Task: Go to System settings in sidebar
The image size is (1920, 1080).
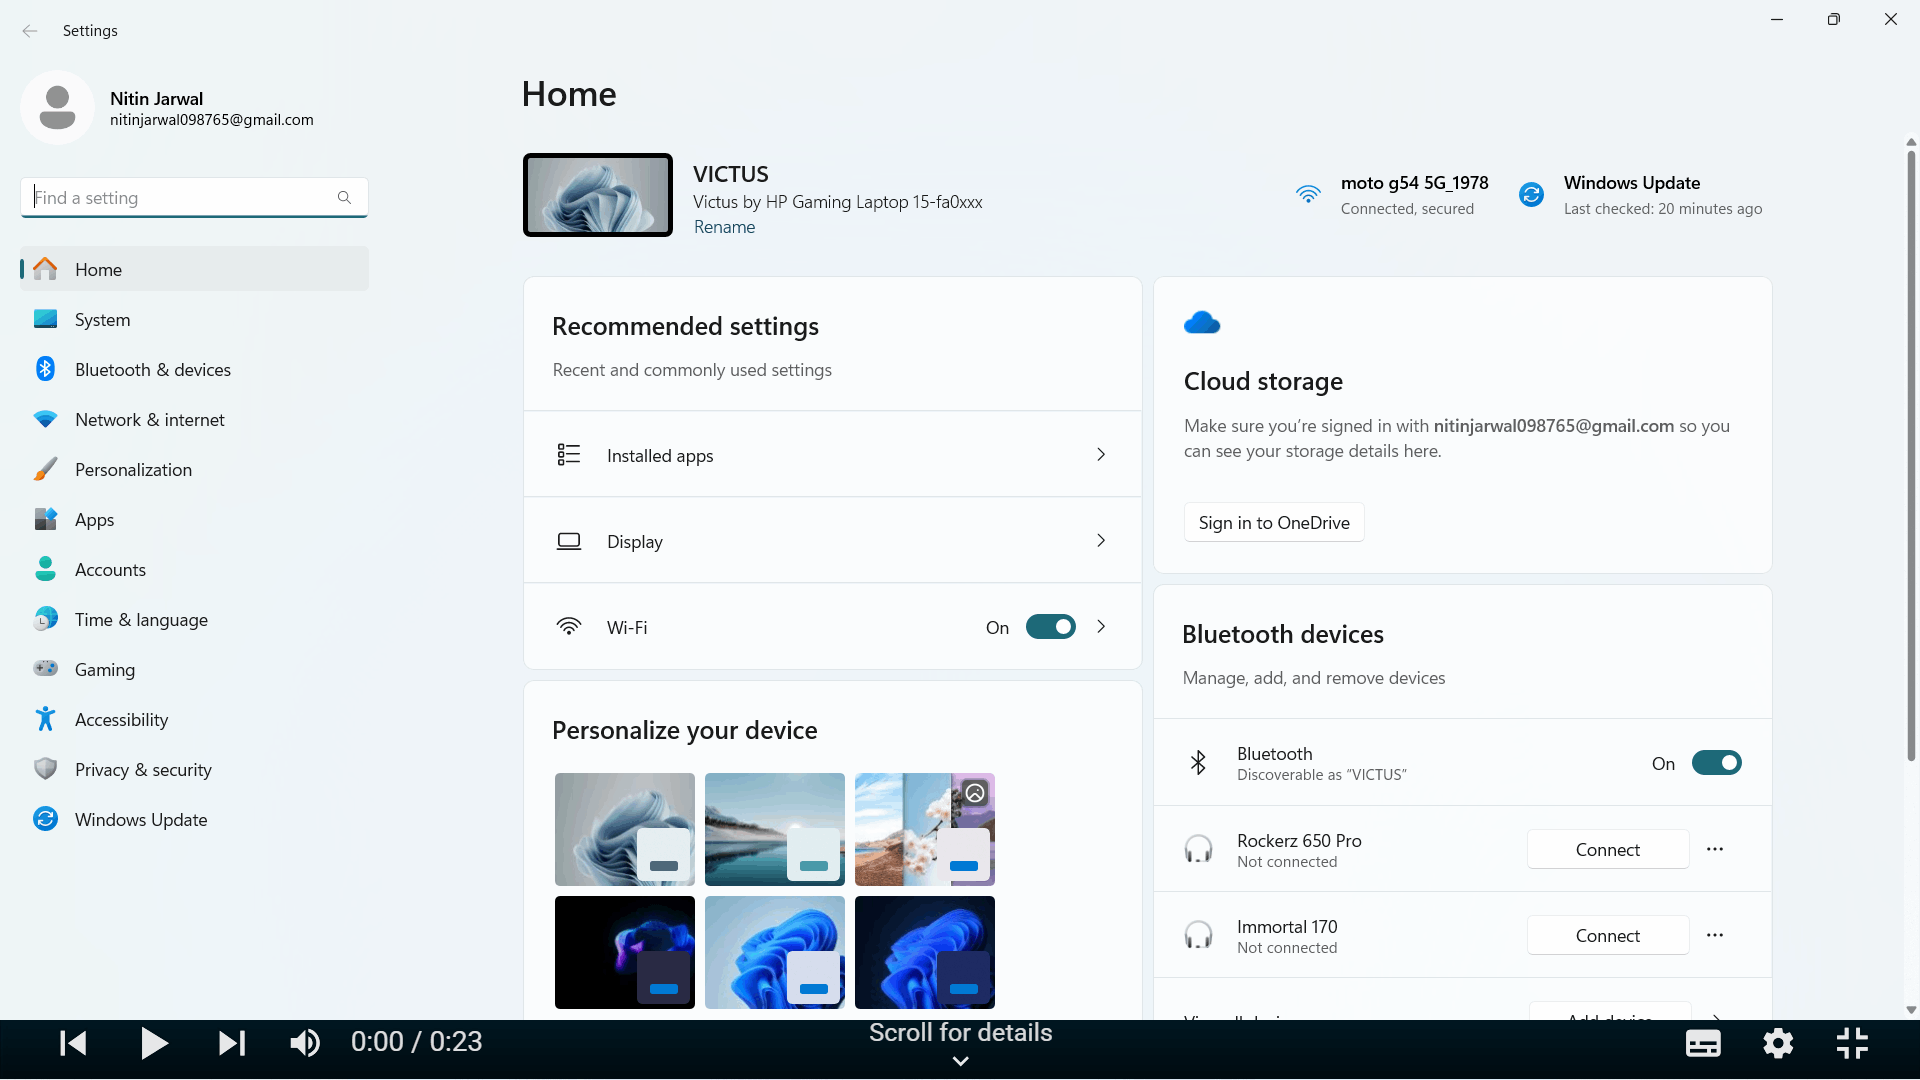Action: pyautogui.click(x=194, y=320)
